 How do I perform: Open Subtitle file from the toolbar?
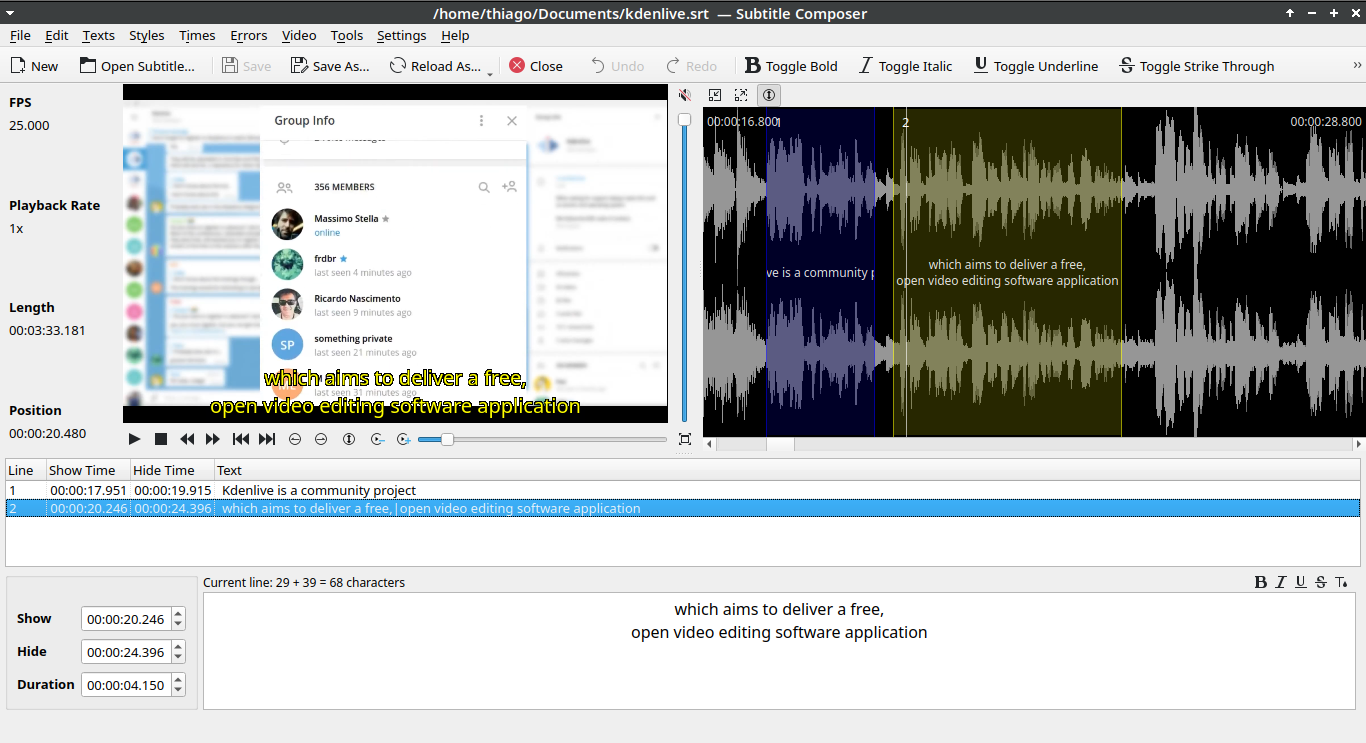[137, 66]
